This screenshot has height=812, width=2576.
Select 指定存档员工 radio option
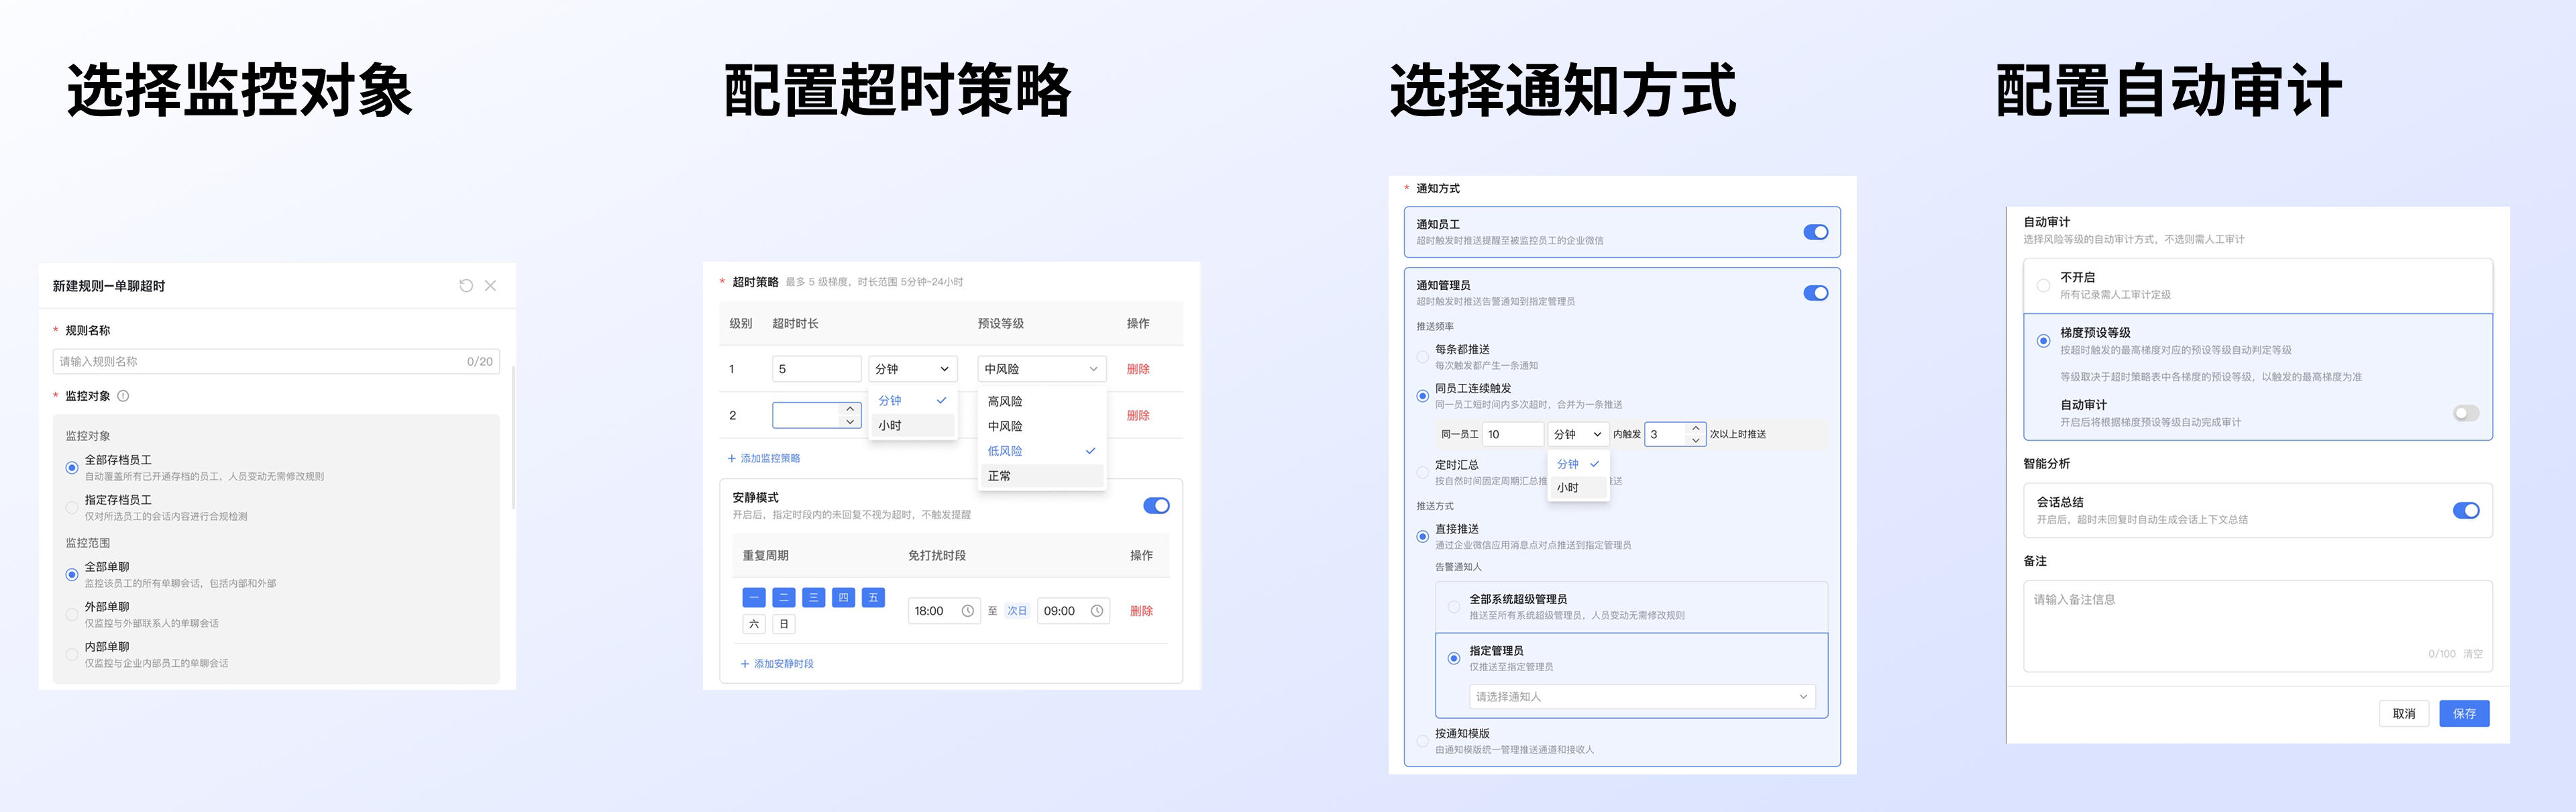coord(72,508)
